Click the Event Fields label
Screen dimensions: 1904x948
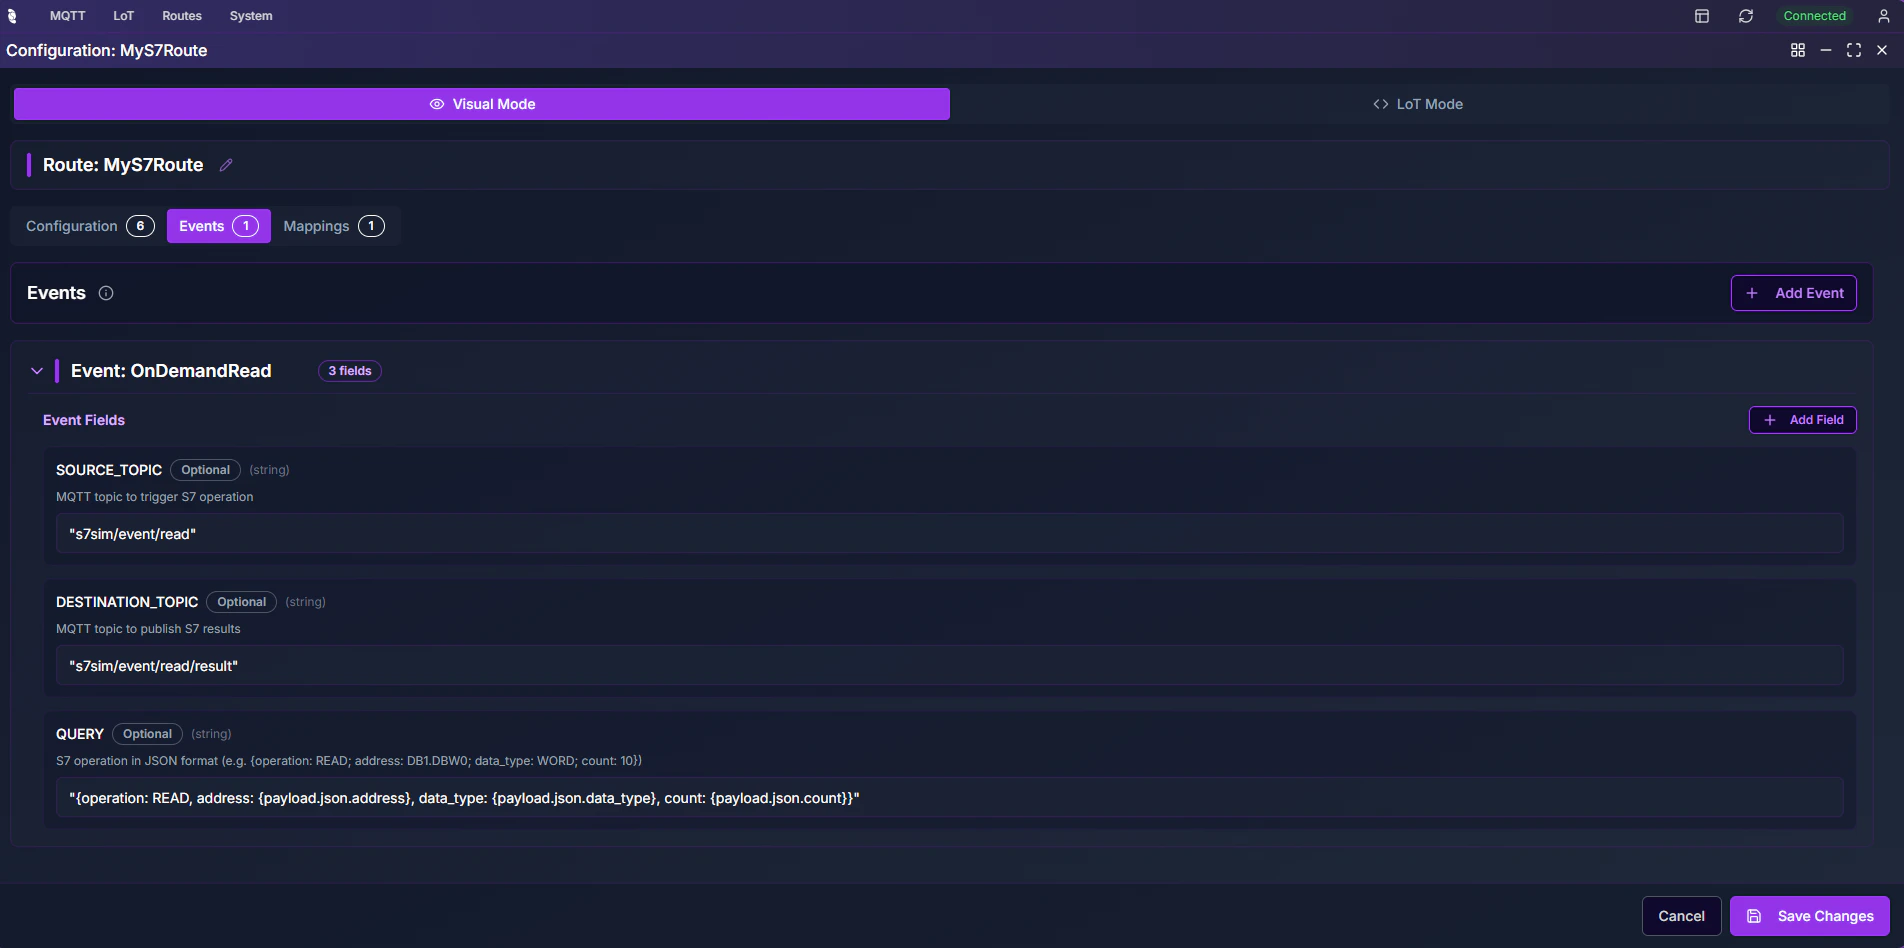(x=84, y=420)
